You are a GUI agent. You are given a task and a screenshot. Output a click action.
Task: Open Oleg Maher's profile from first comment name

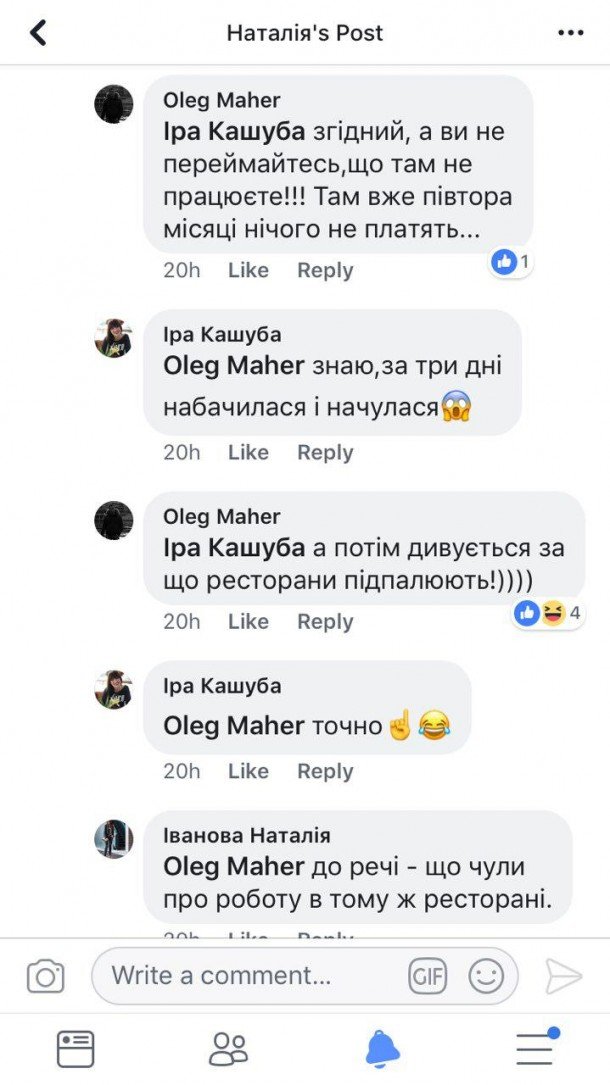pyautogui.click(x=222, y=100)
